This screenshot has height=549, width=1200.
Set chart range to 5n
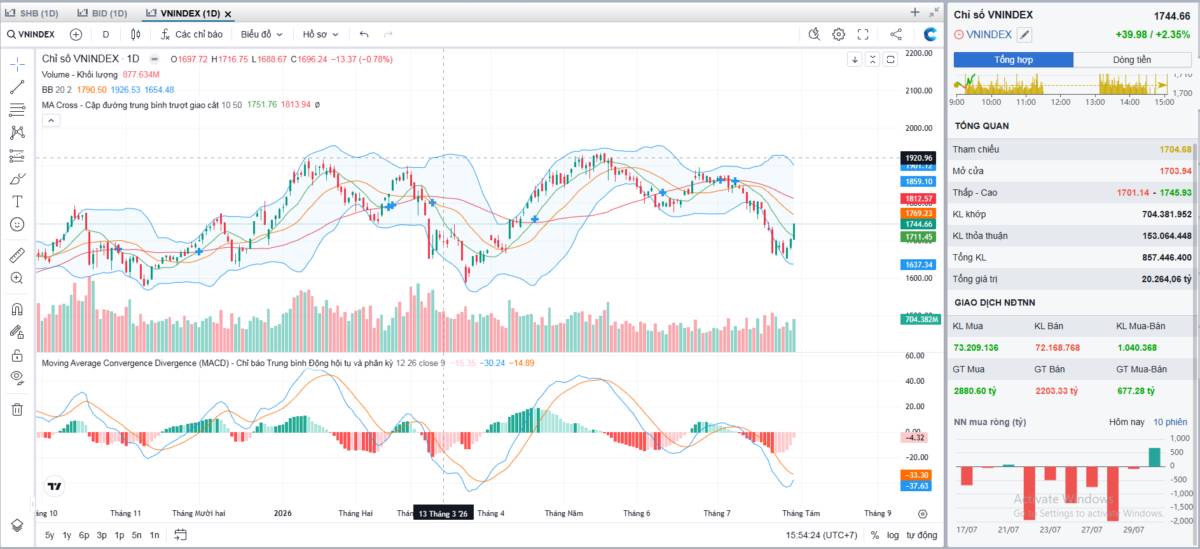[137, 535]
